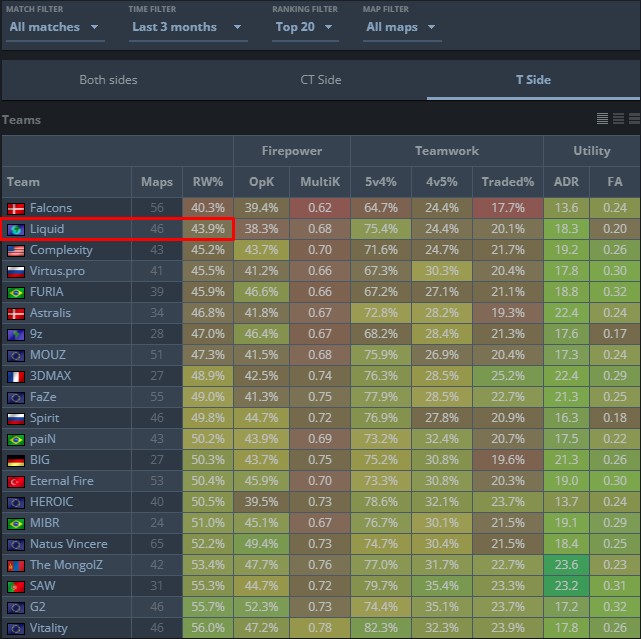The width and height of the screenshot is (641, 639).
Task: Click the Vitality flag icon
Action: click(x=16, y=628)
